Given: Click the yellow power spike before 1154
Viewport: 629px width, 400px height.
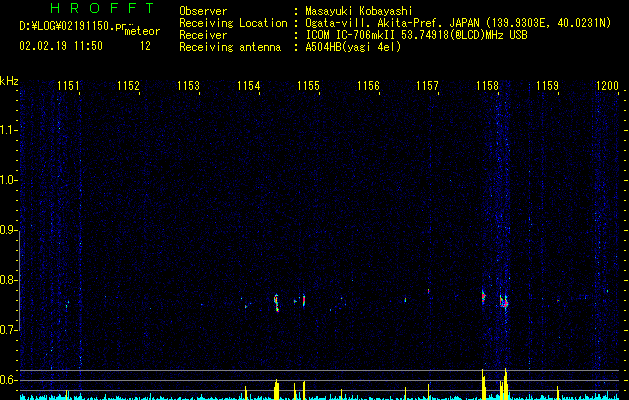Looking at the screenshot, I should pos(246,393).
